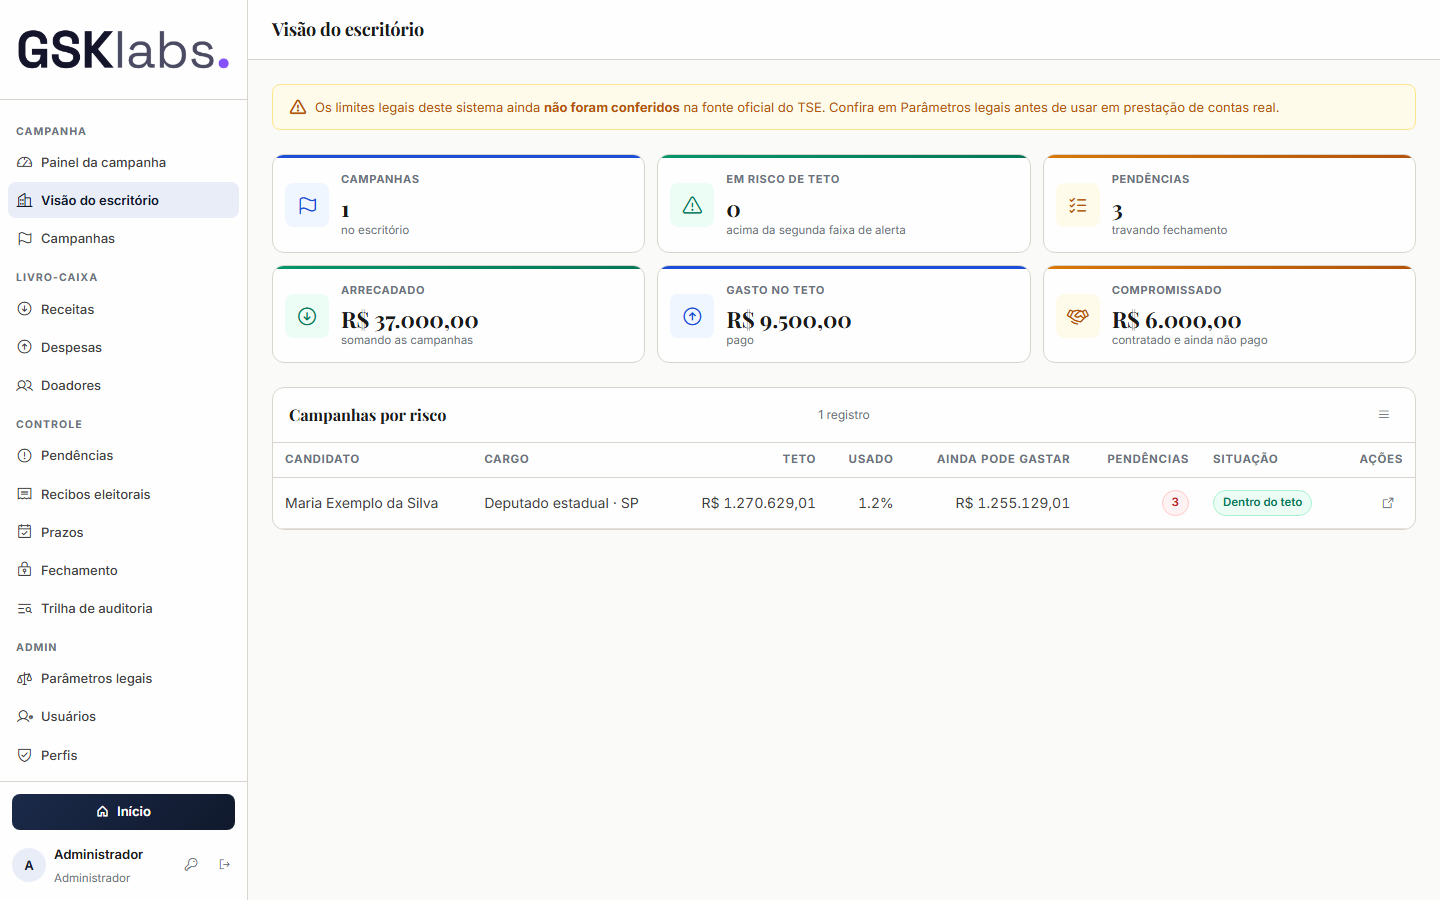The width and height of the screenshot is (1440, 900).
Task: Click the Pendências column header in table
Action: tap(1148, 459)
